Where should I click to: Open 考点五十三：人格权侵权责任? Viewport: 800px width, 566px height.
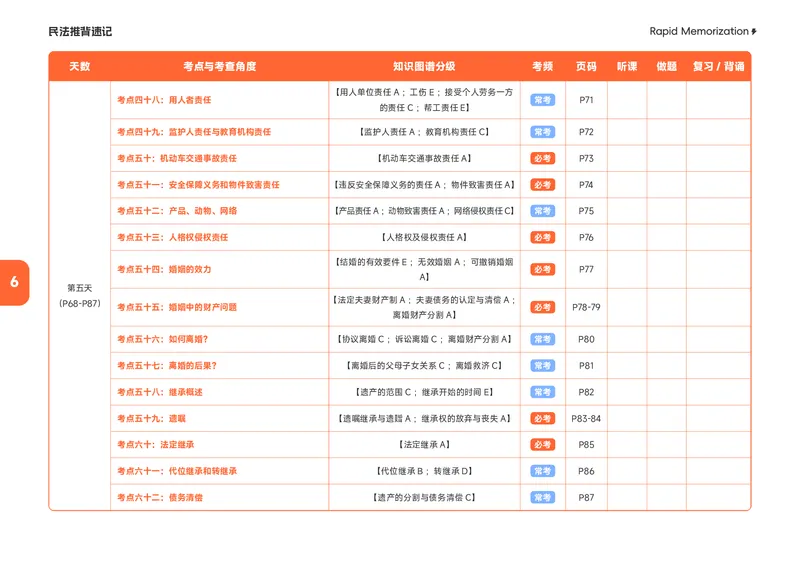[172, 237]
